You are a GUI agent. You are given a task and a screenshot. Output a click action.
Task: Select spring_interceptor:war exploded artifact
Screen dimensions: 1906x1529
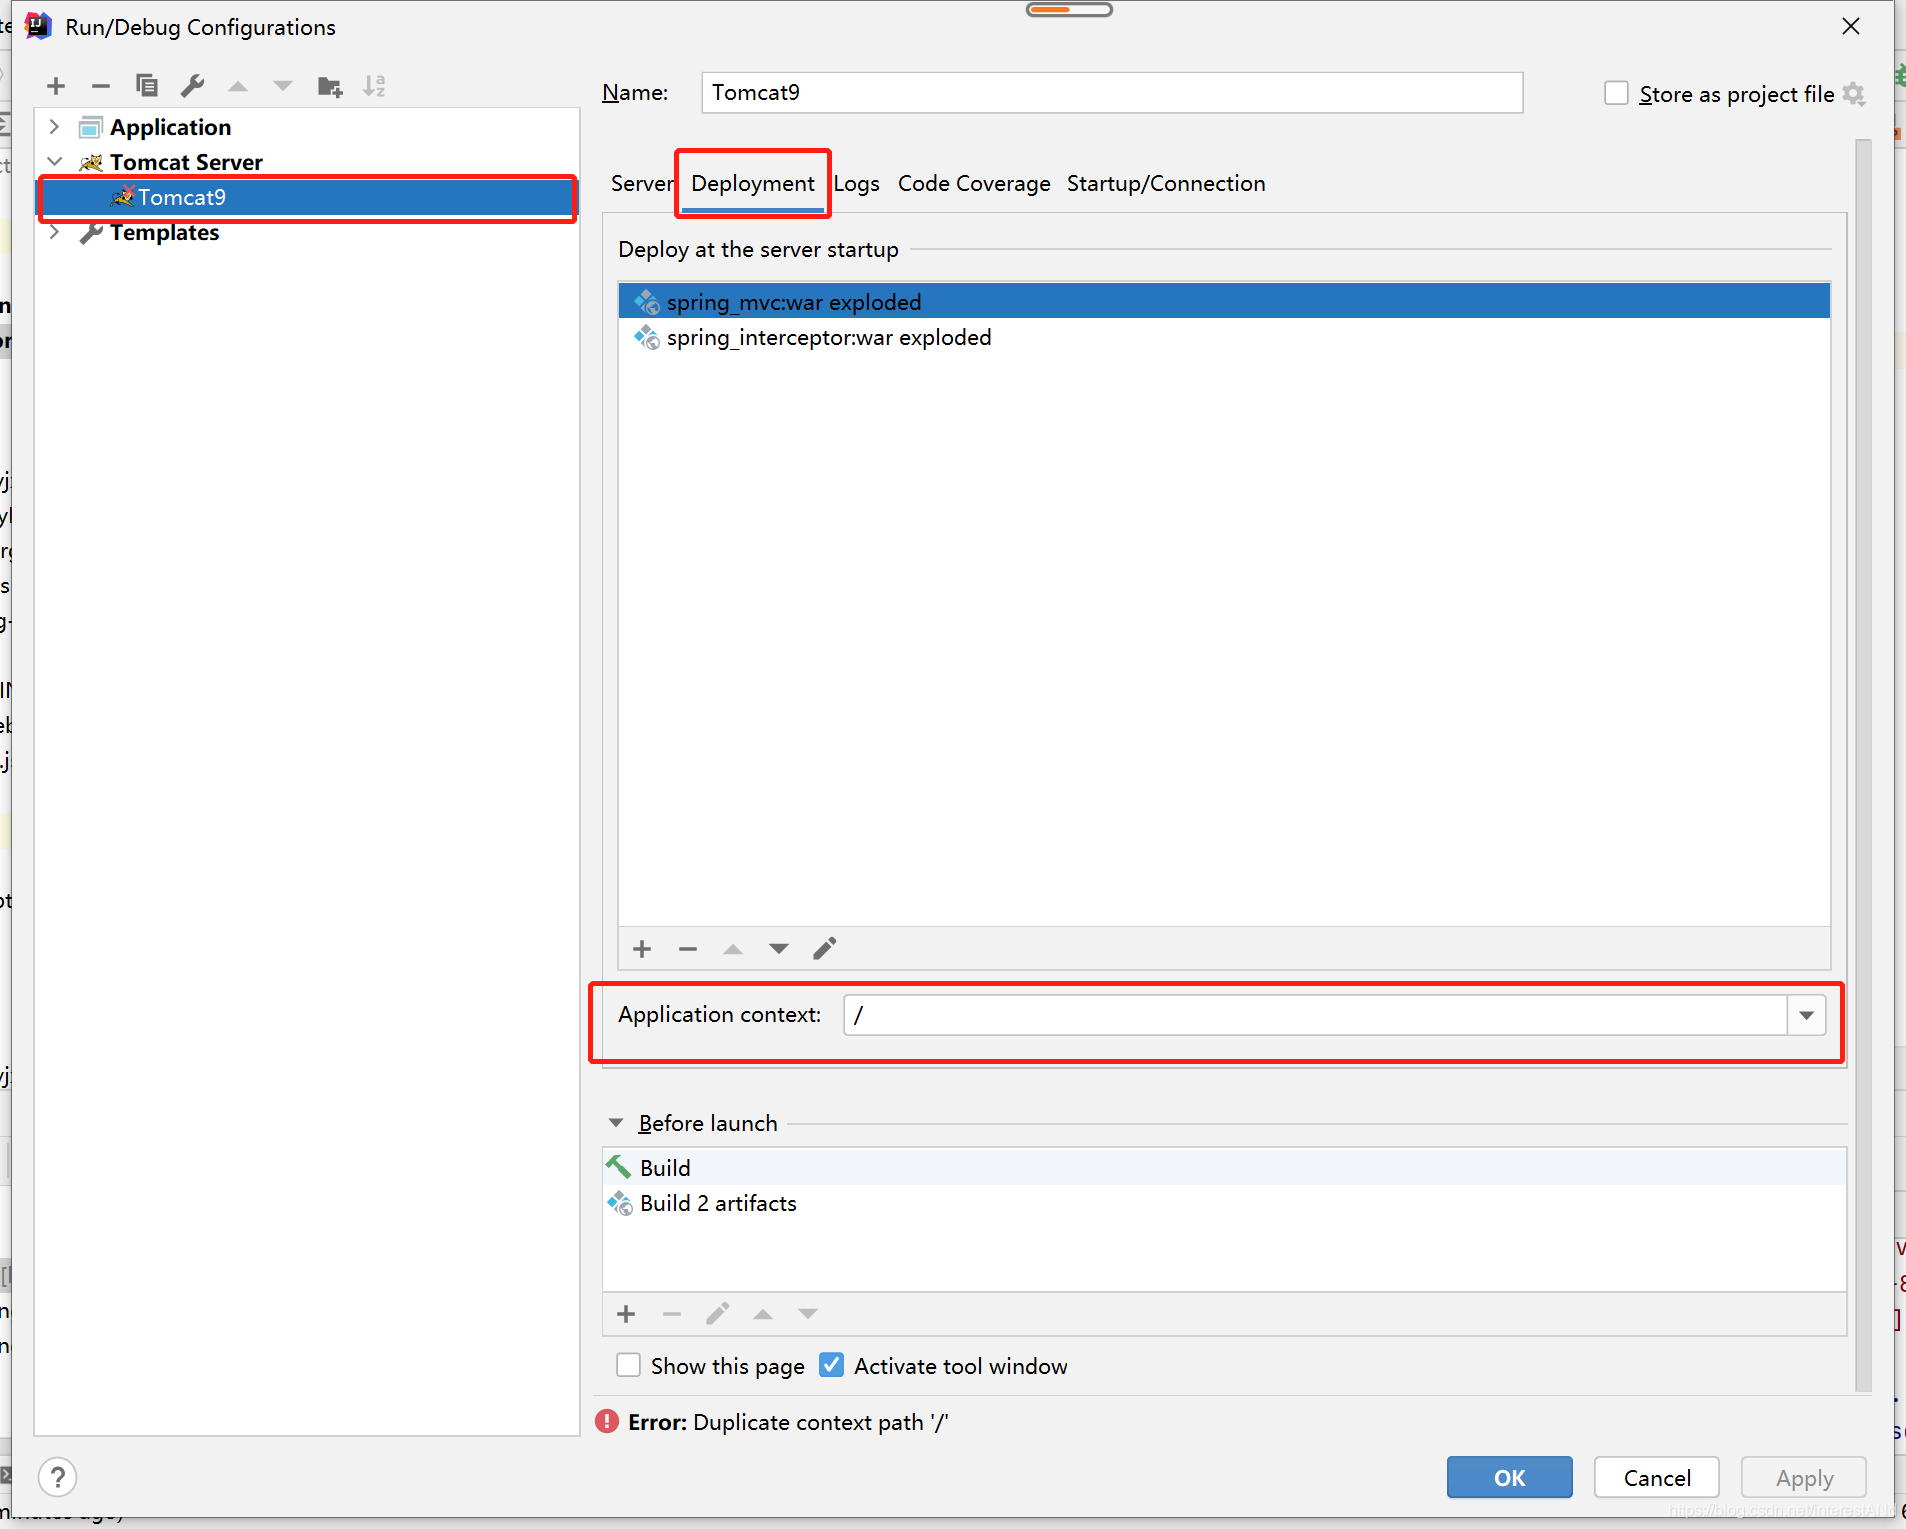tap(1224, 337)
